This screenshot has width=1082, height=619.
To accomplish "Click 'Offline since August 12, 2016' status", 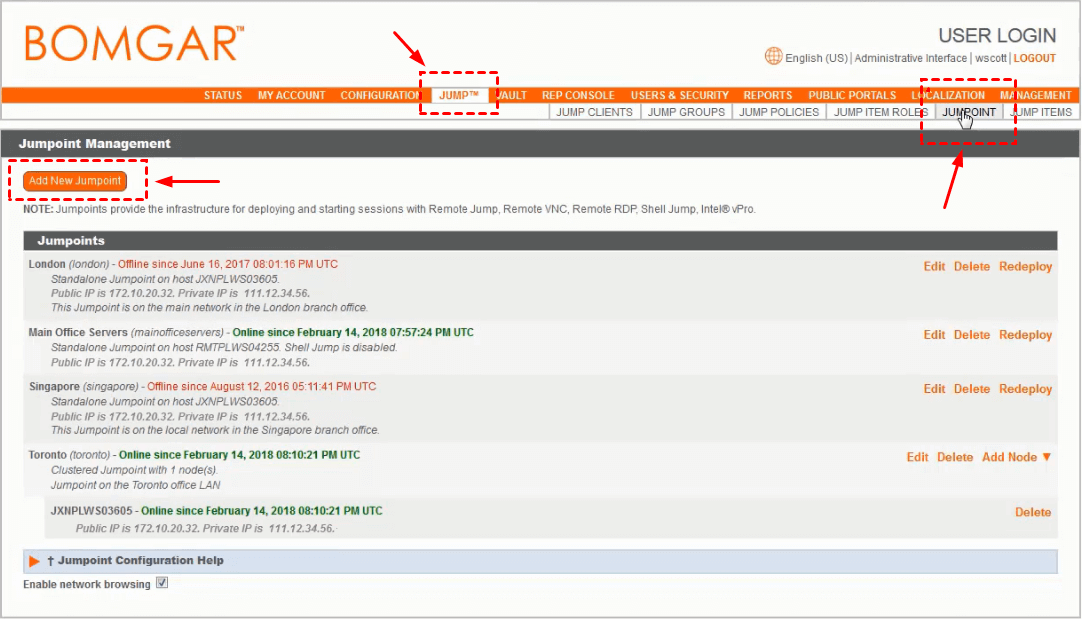I will [262, 386].
